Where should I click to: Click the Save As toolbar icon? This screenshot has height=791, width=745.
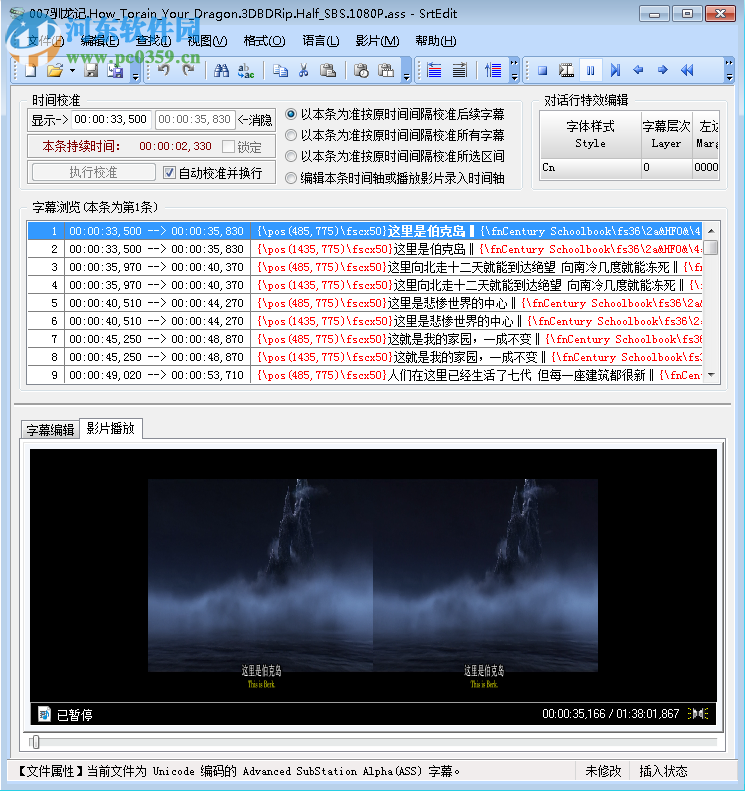pyautogui.click(x=116, y=70)
